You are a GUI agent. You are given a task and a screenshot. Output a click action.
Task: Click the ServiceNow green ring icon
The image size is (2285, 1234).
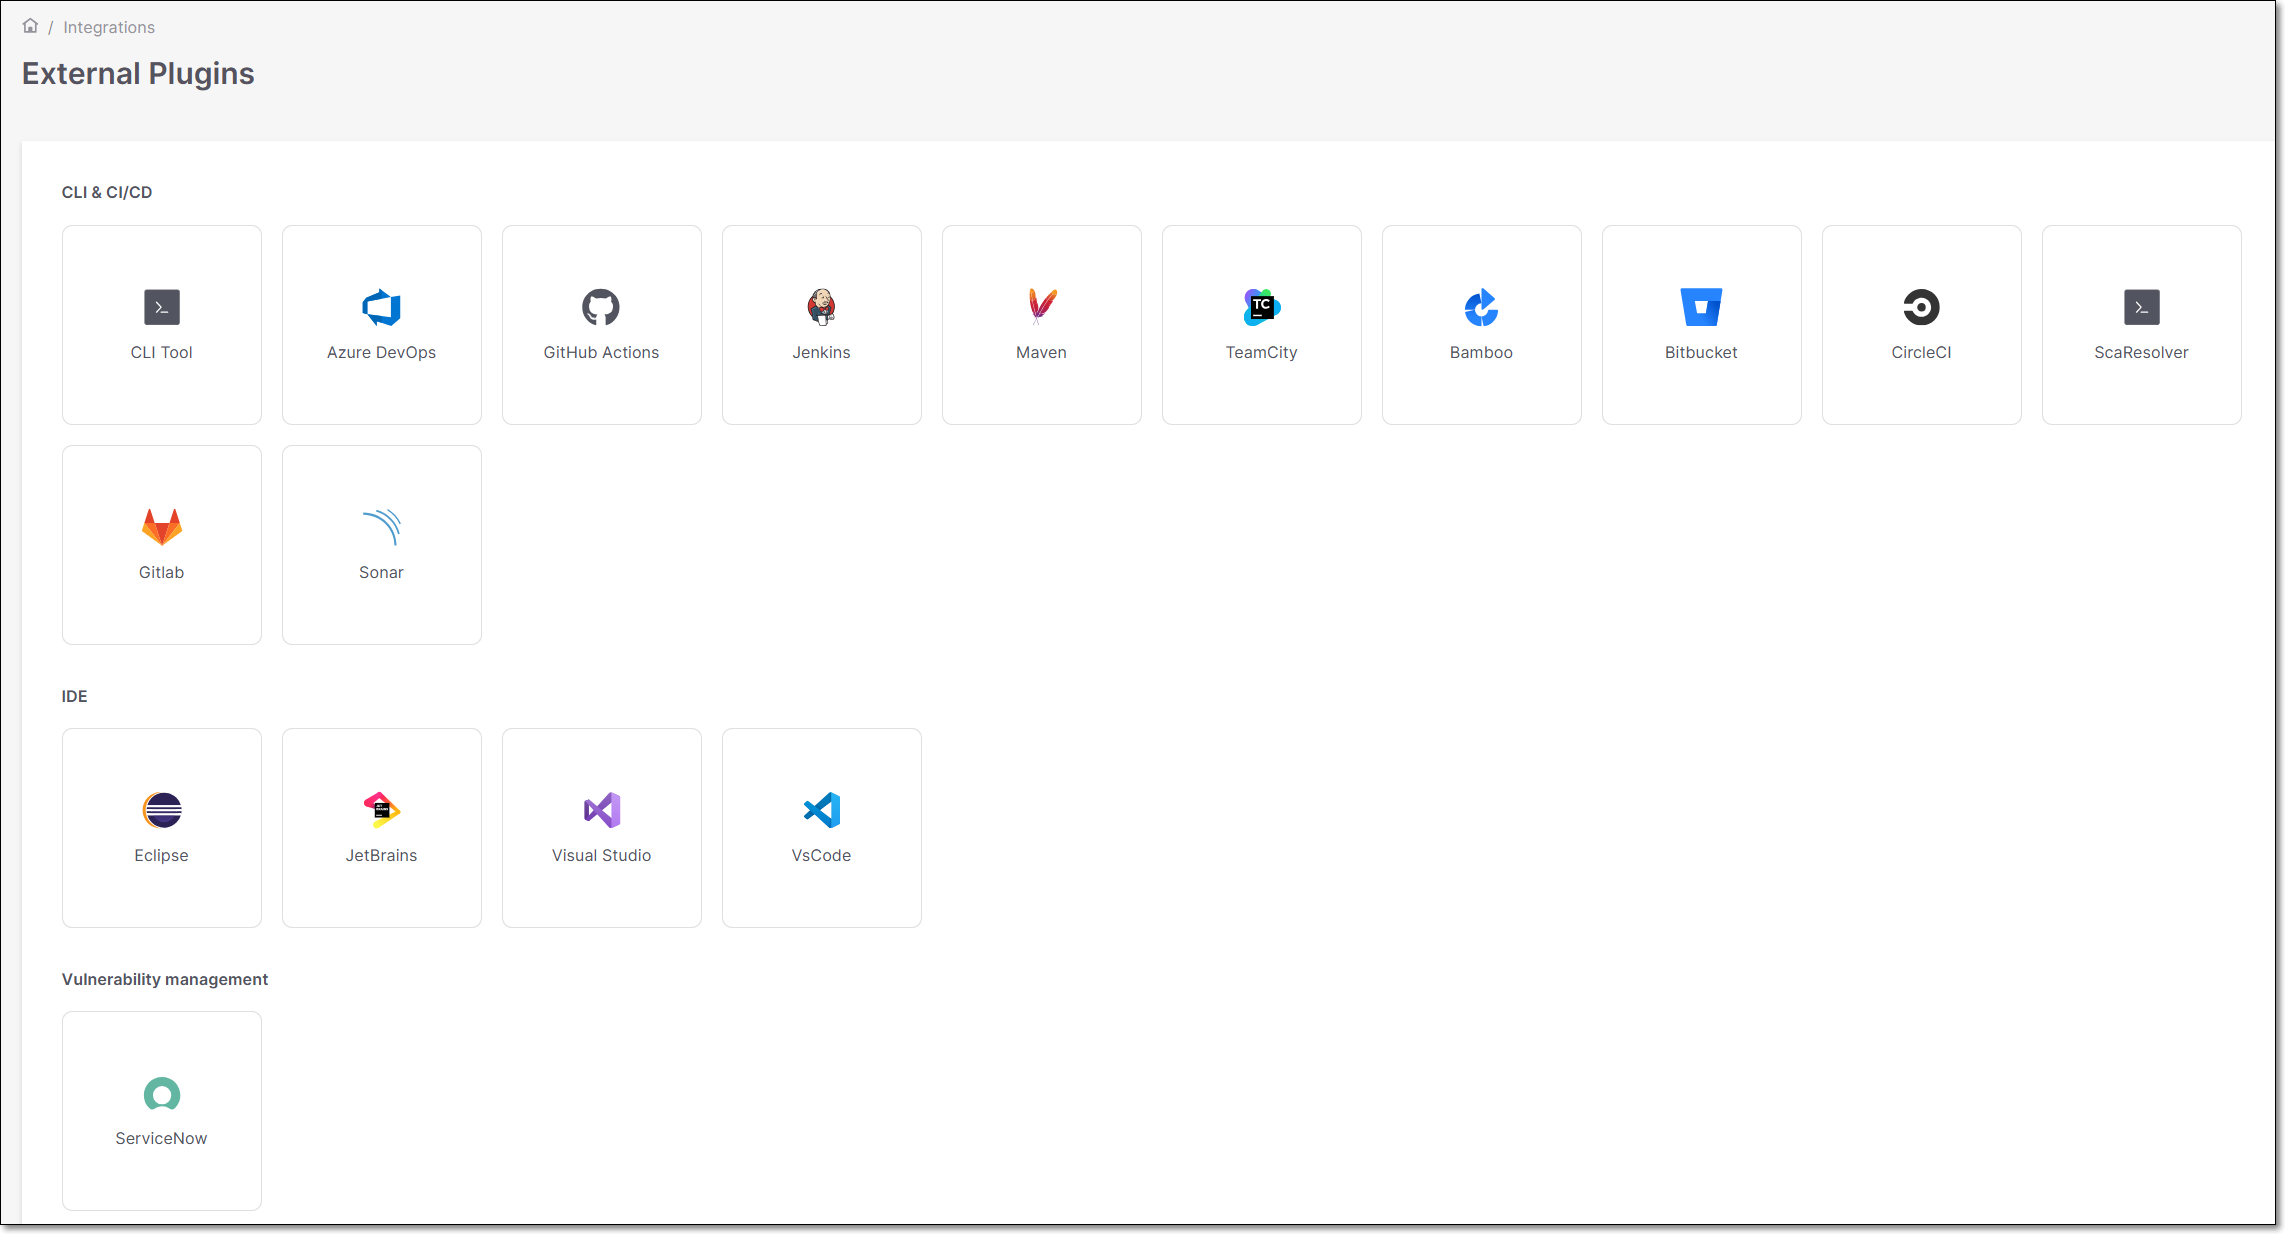click(x=162, y=1093)
